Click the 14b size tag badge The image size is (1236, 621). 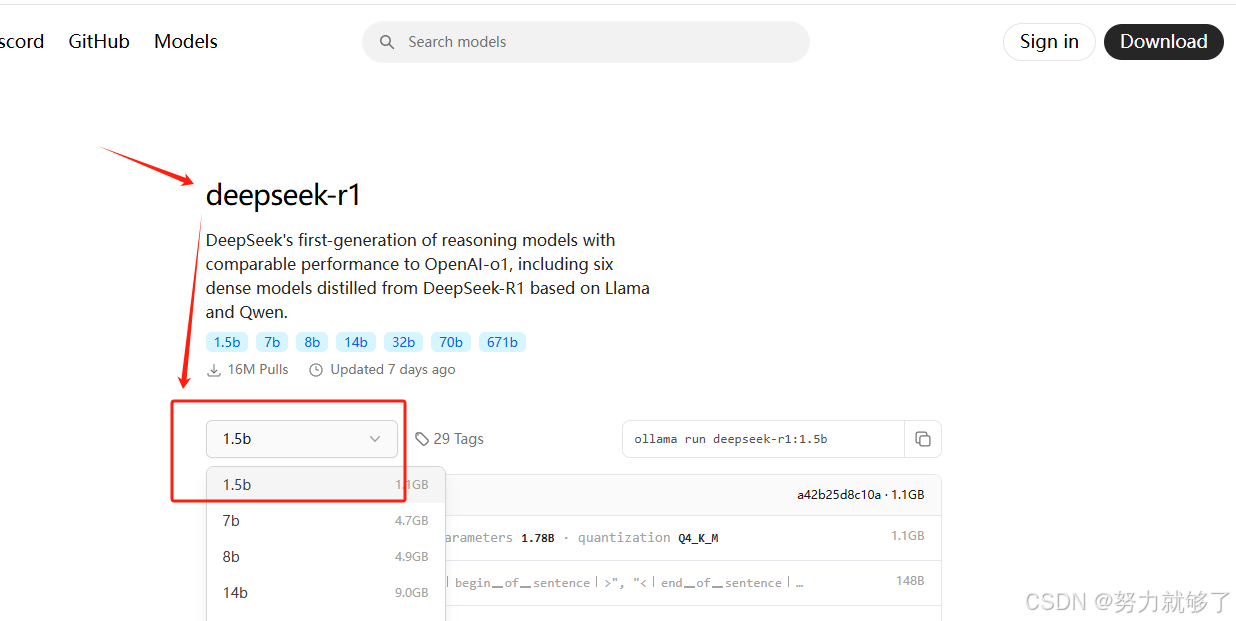[x=356, y=342]
